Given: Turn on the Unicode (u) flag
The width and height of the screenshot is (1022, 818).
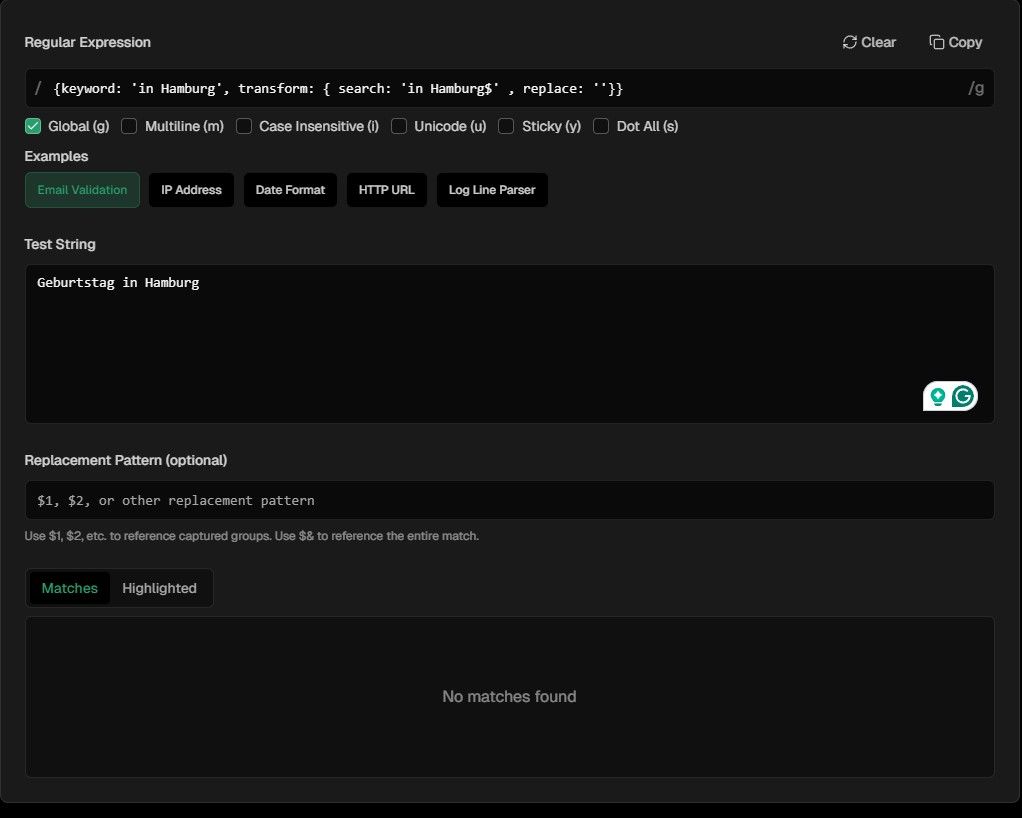Looking at the screenshot, I should point(399,126).
